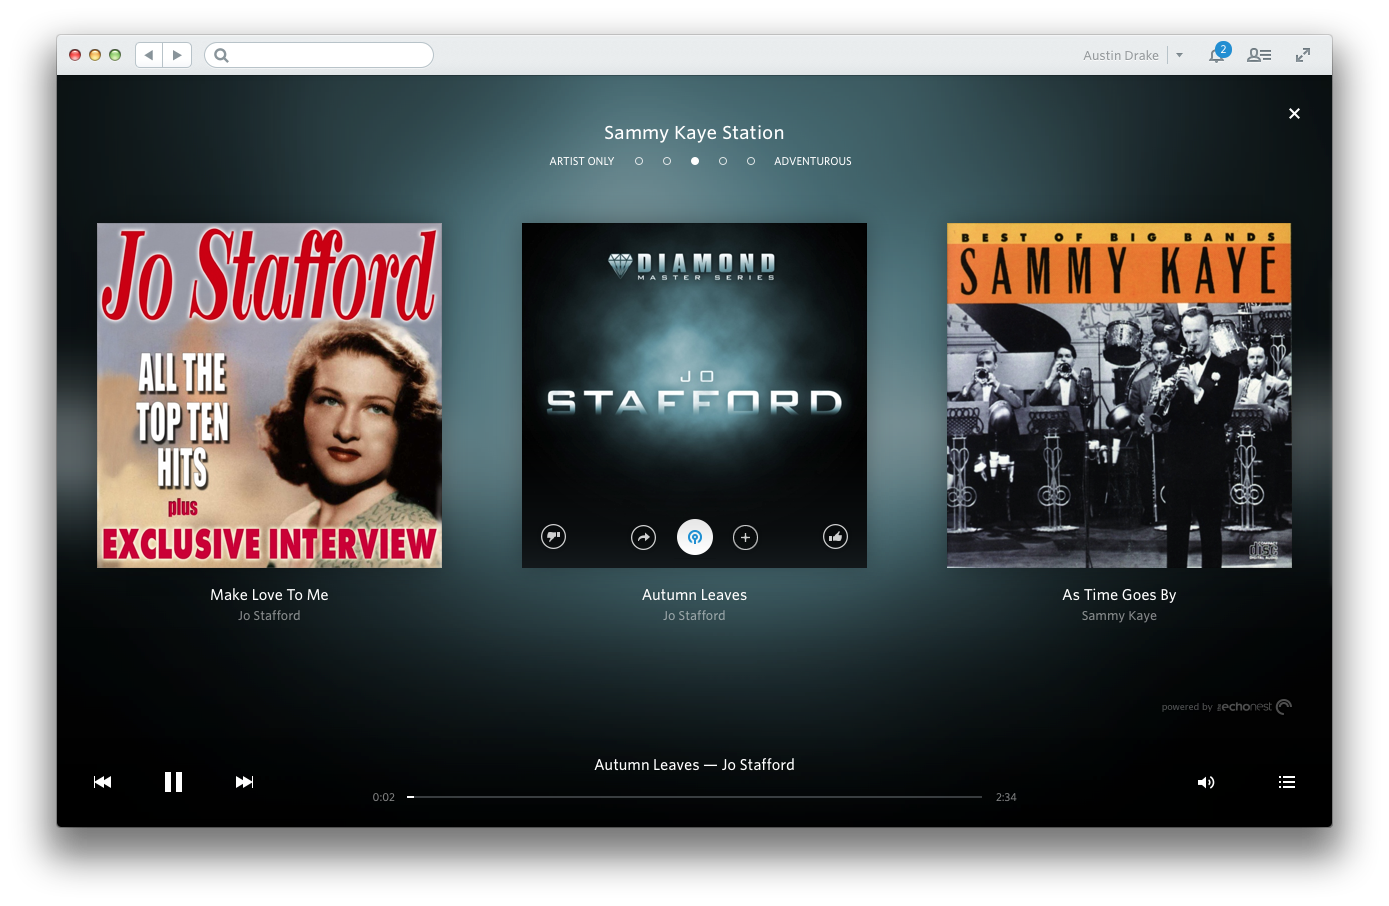Go back with the left arrow

pos(149,55)
